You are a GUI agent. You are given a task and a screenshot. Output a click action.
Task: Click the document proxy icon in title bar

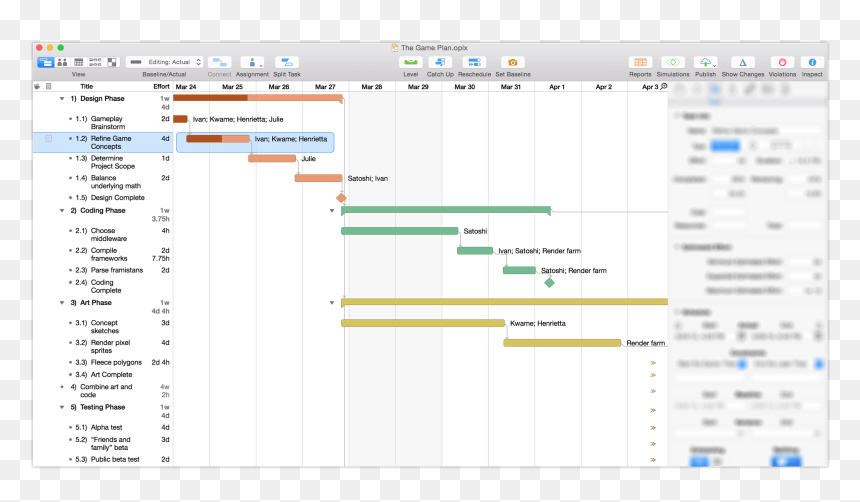(x=394, y=48)
